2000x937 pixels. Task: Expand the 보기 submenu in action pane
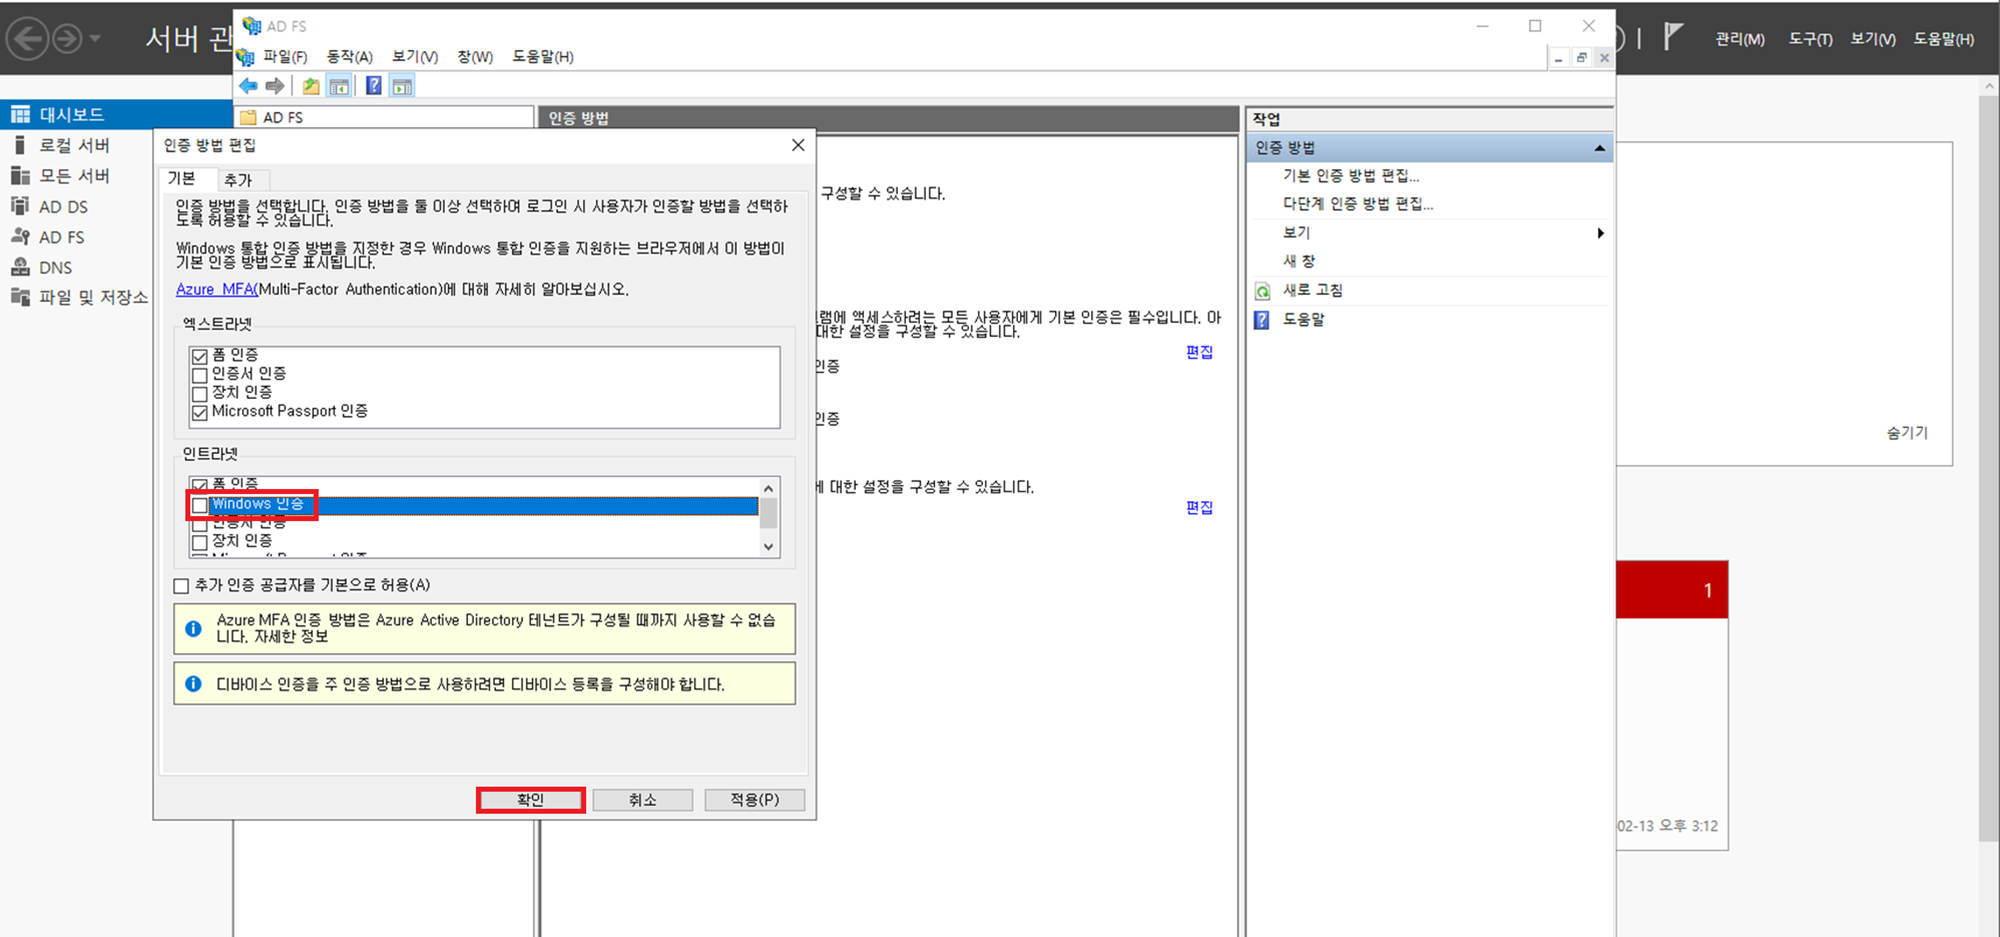pyautogui.click(x=1601, y=233)
